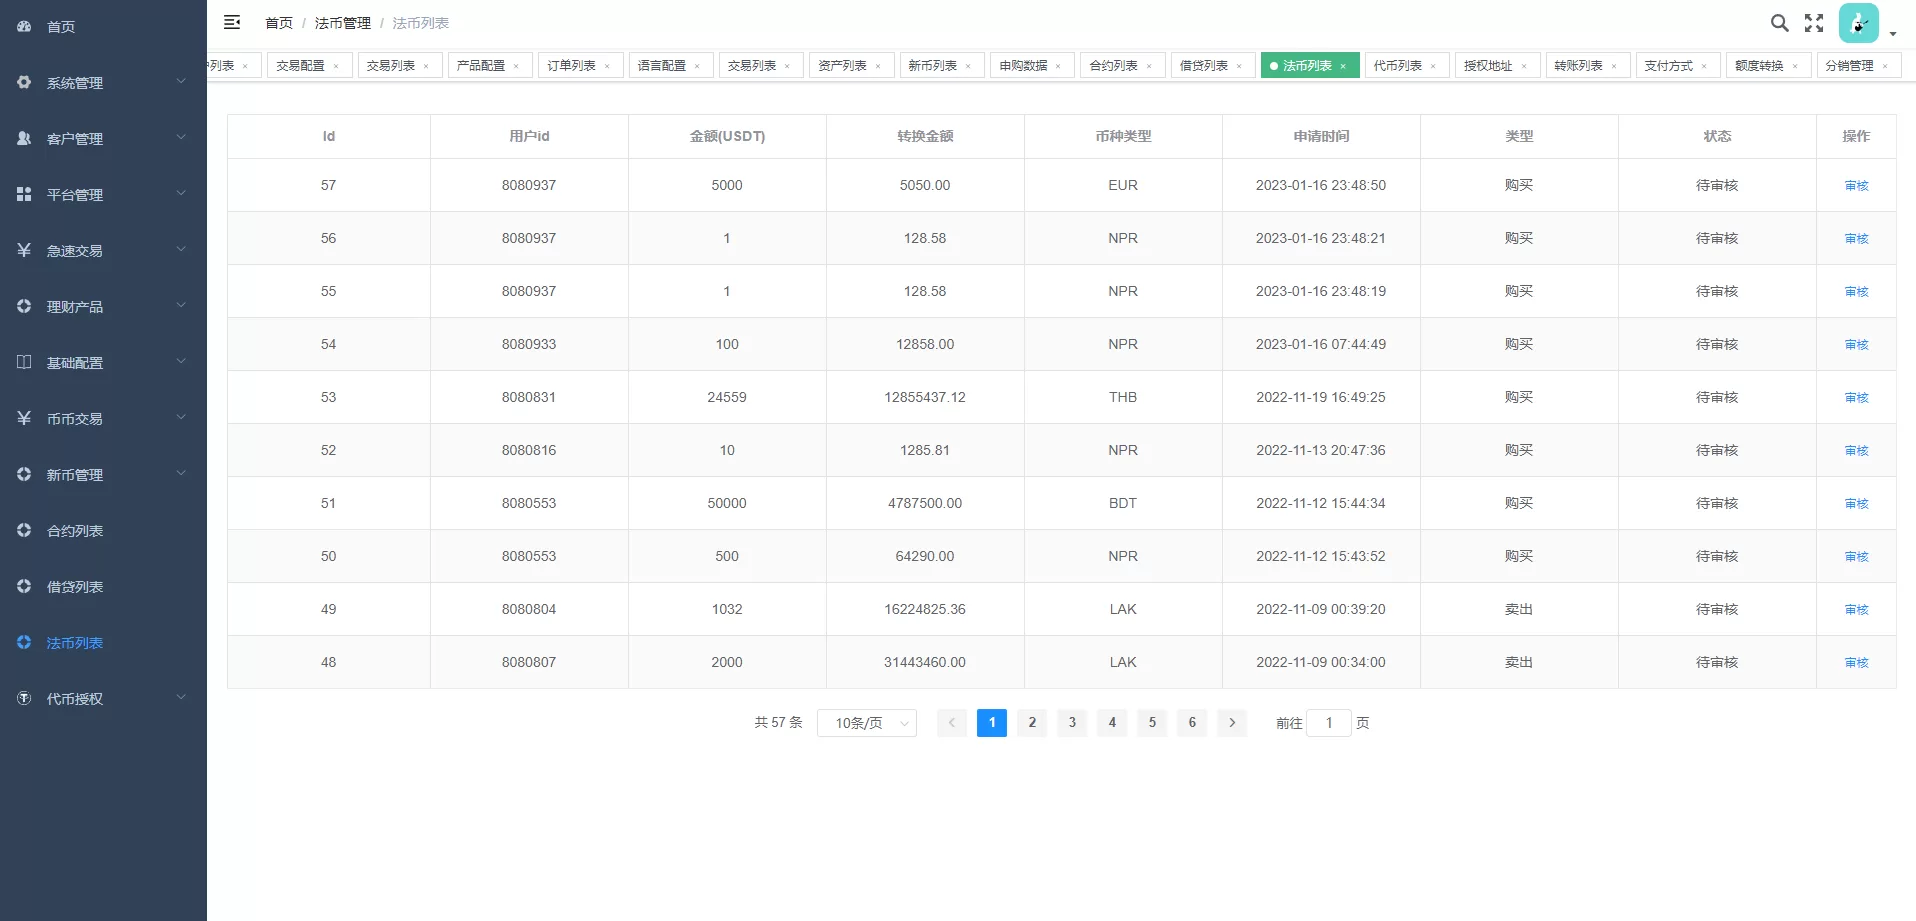Open the user avatar menu
Viewport: 1916px width, 921px height.
tap(1860, 23)
